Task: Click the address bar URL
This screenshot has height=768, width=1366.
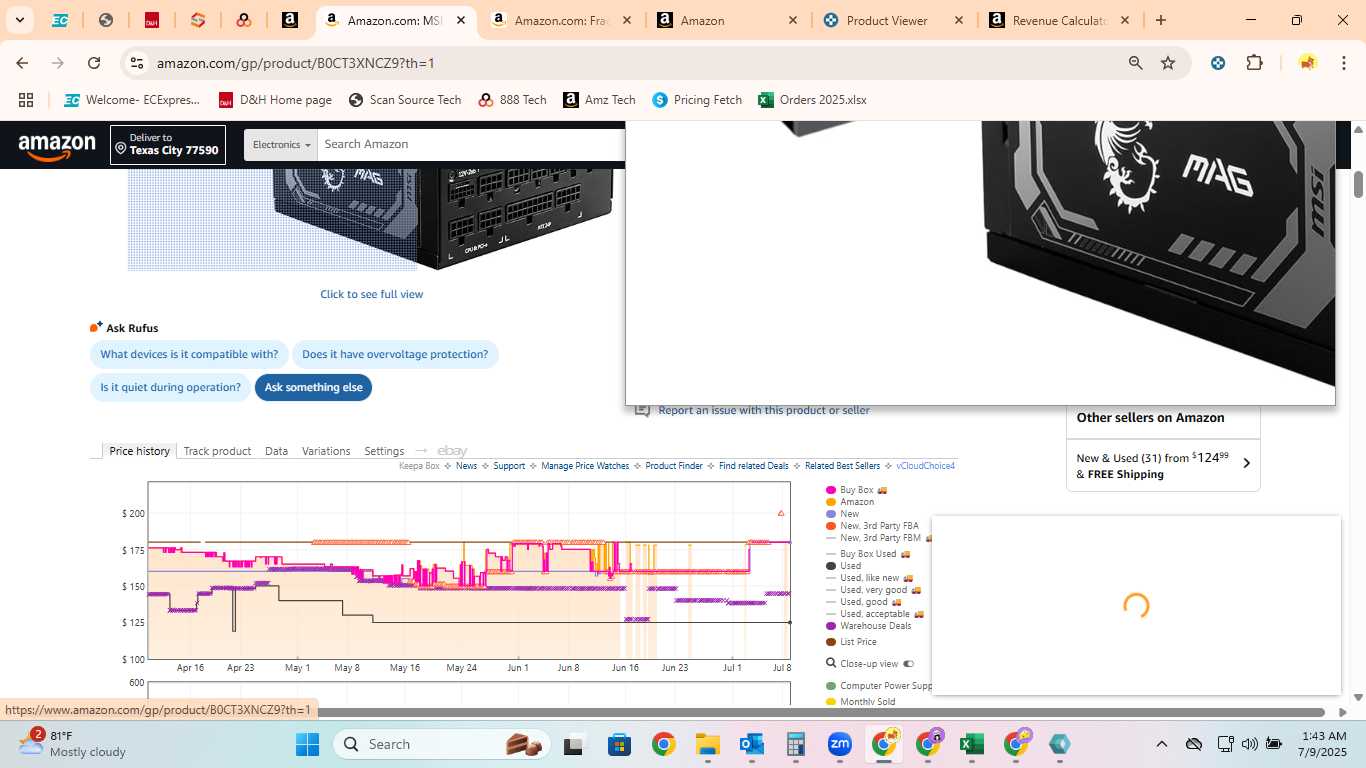Action: [x=295, y=63]
